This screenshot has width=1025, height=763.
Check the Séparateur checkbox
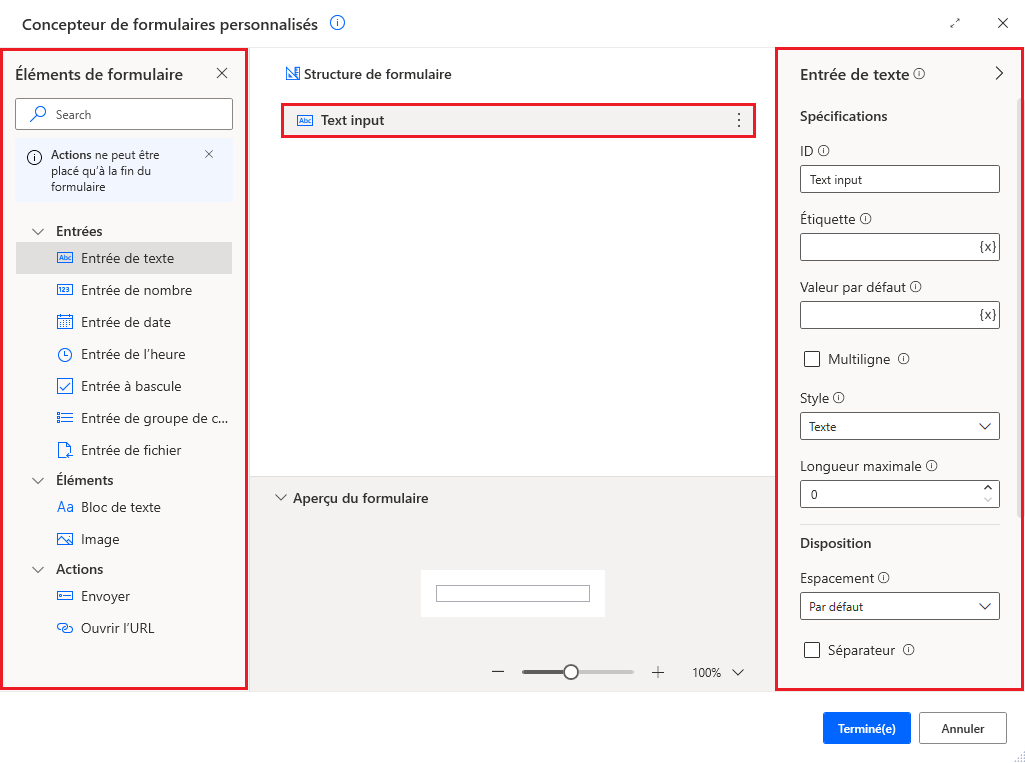(812, 650)
